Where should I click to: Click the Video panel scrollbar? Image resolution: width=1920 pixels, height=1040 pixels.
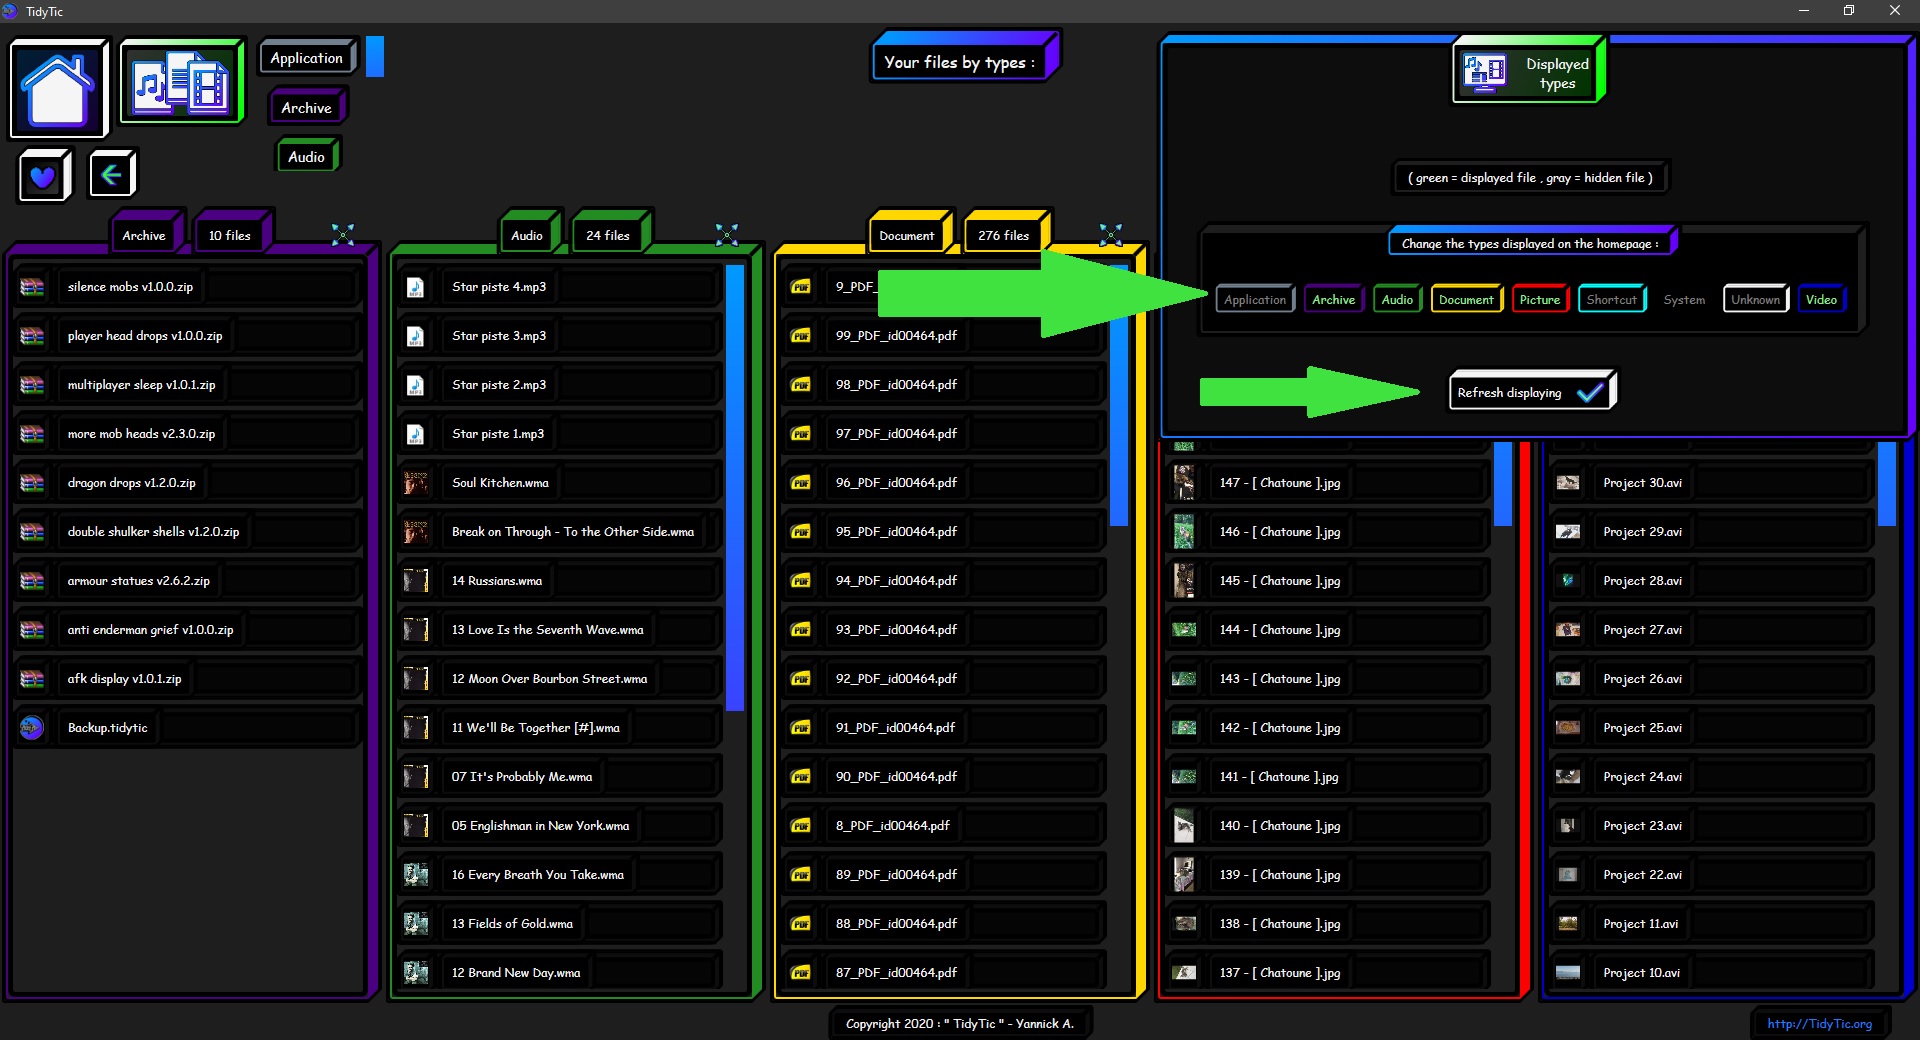pos(1887,483)
